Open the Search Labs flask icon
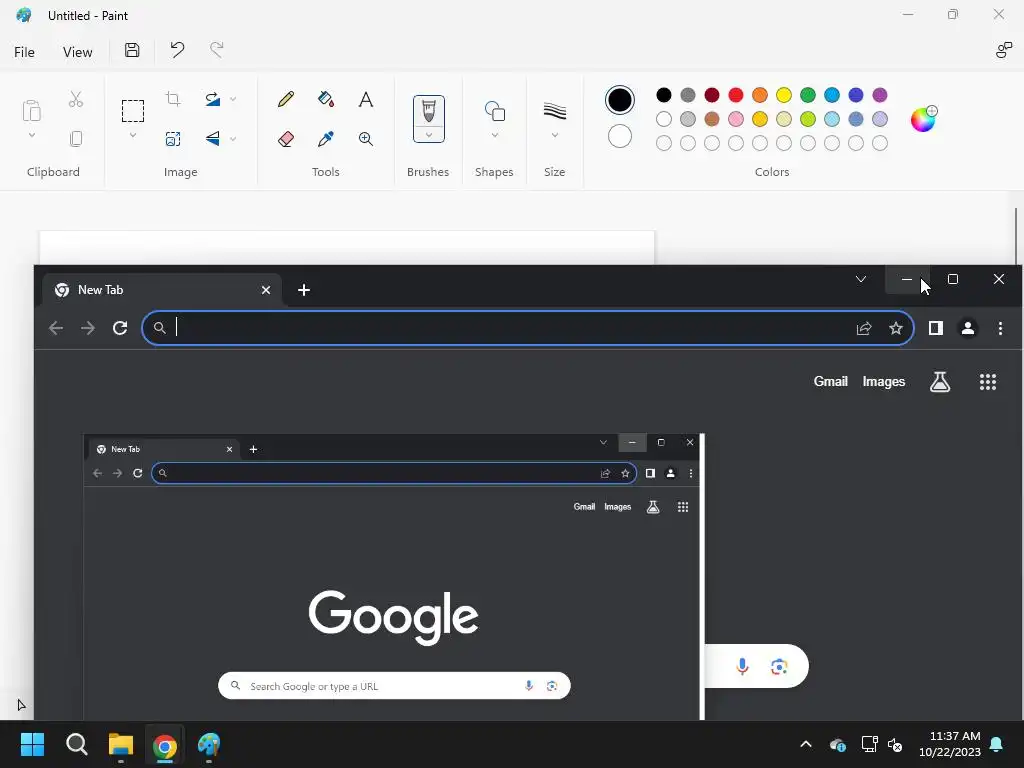 click(x=940, y=382)
